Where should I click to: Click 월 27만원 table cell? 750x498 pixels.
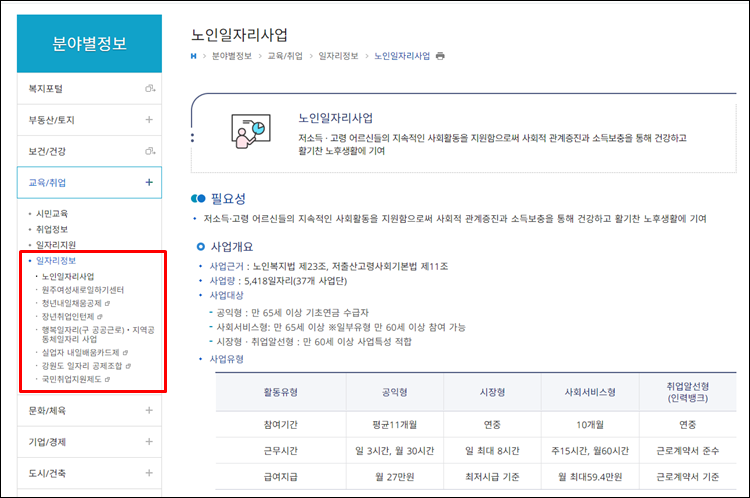395,477
